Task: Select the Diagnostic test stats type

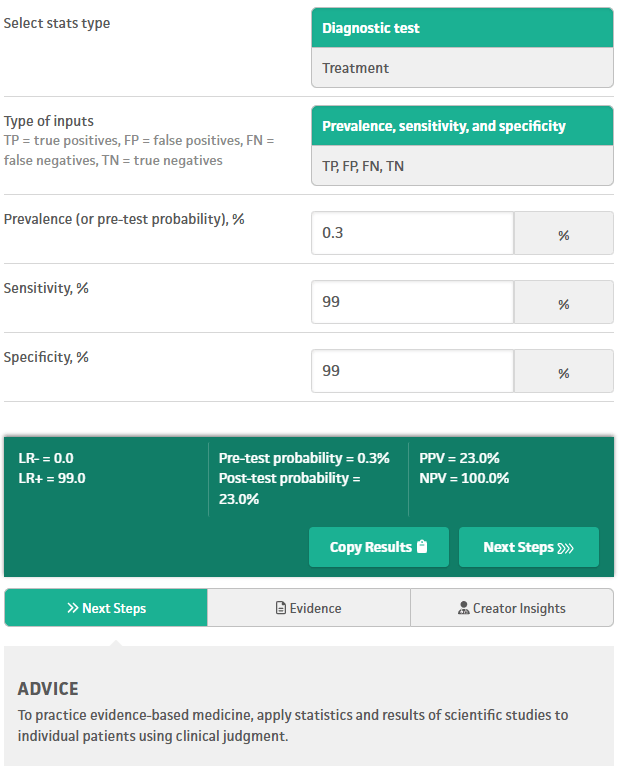Action: [x=462, y=28]
